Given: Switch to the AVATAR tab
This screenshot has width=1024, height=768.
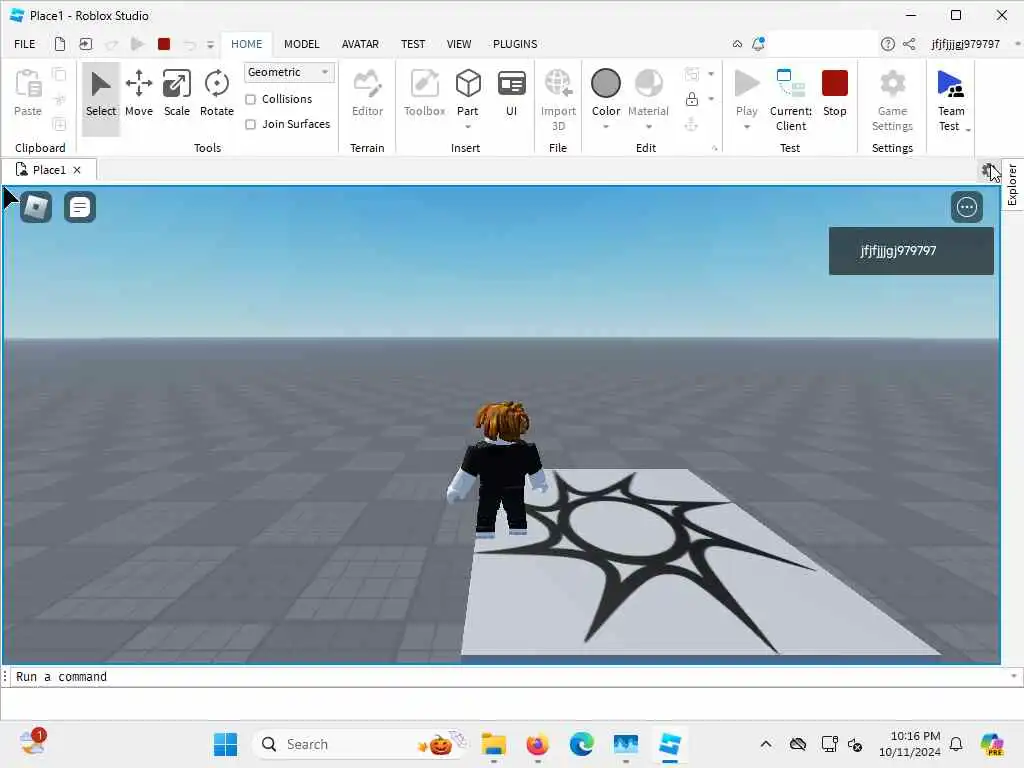Looking at the screenshot, I should pyautogui.click(x=360, y=44).
